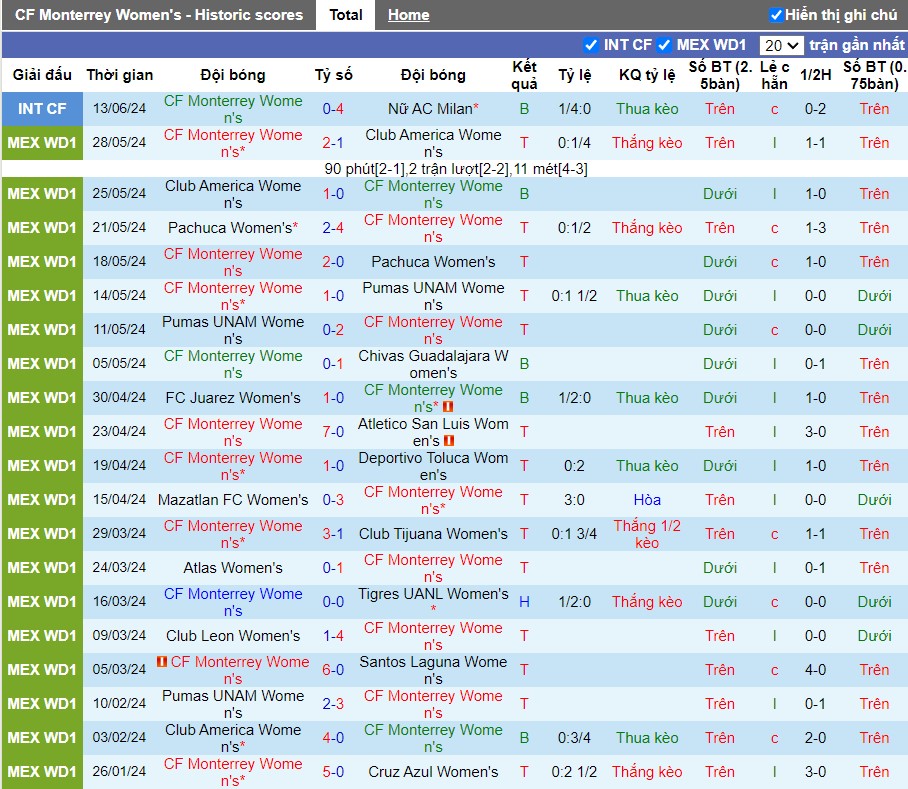Click MEX WD1 label on 28/05/24 row
The width and height of the screenshot is (908, 789).
coord(42,143)
